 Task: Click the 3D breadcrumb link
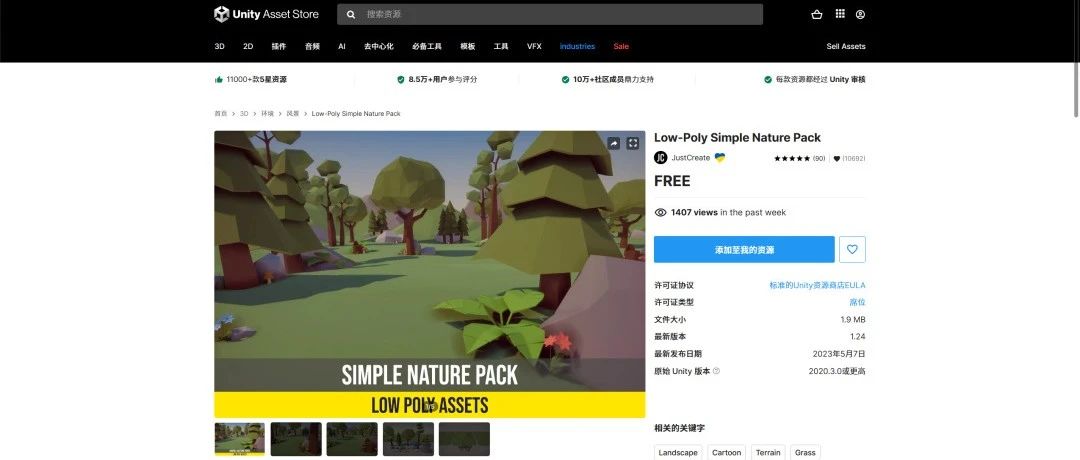[x=244, y=114]
